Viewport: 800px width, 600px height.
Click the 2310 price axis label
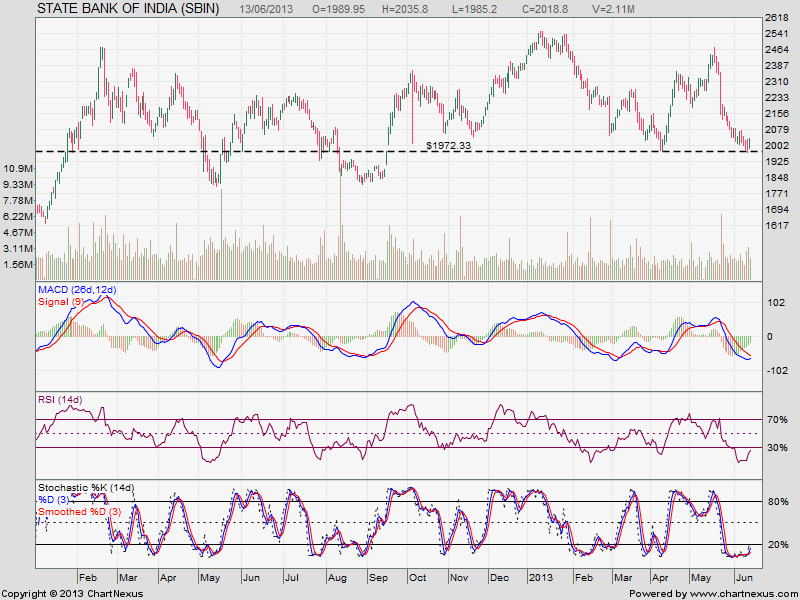pos(777,82)
